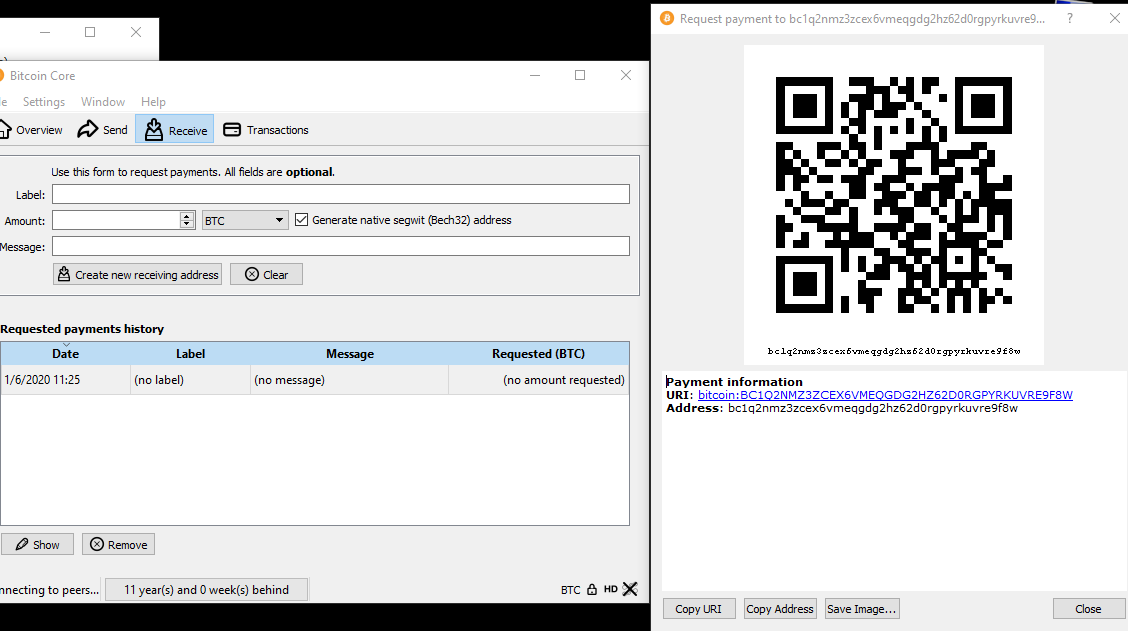The image size is (1128, 631).
Task: Increase amount with the up stepper arrow
Action: [187, 216]
